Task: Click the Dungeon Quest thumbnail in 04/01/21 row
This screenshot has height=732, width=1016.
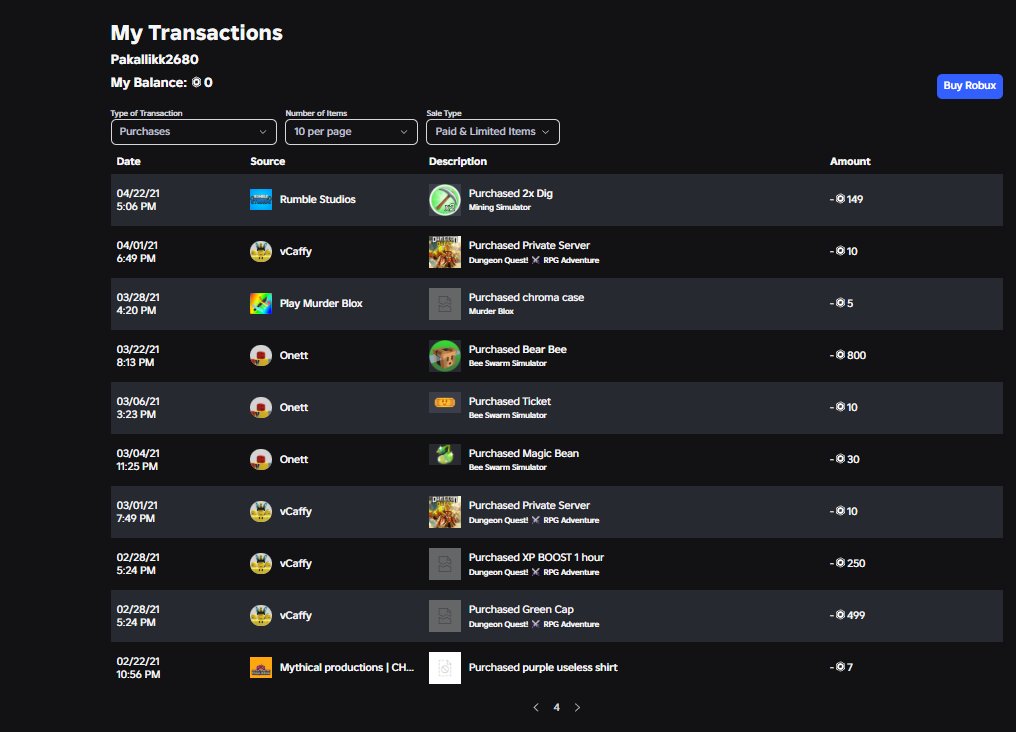Action: pyautogui.click(x=445, y=251)
